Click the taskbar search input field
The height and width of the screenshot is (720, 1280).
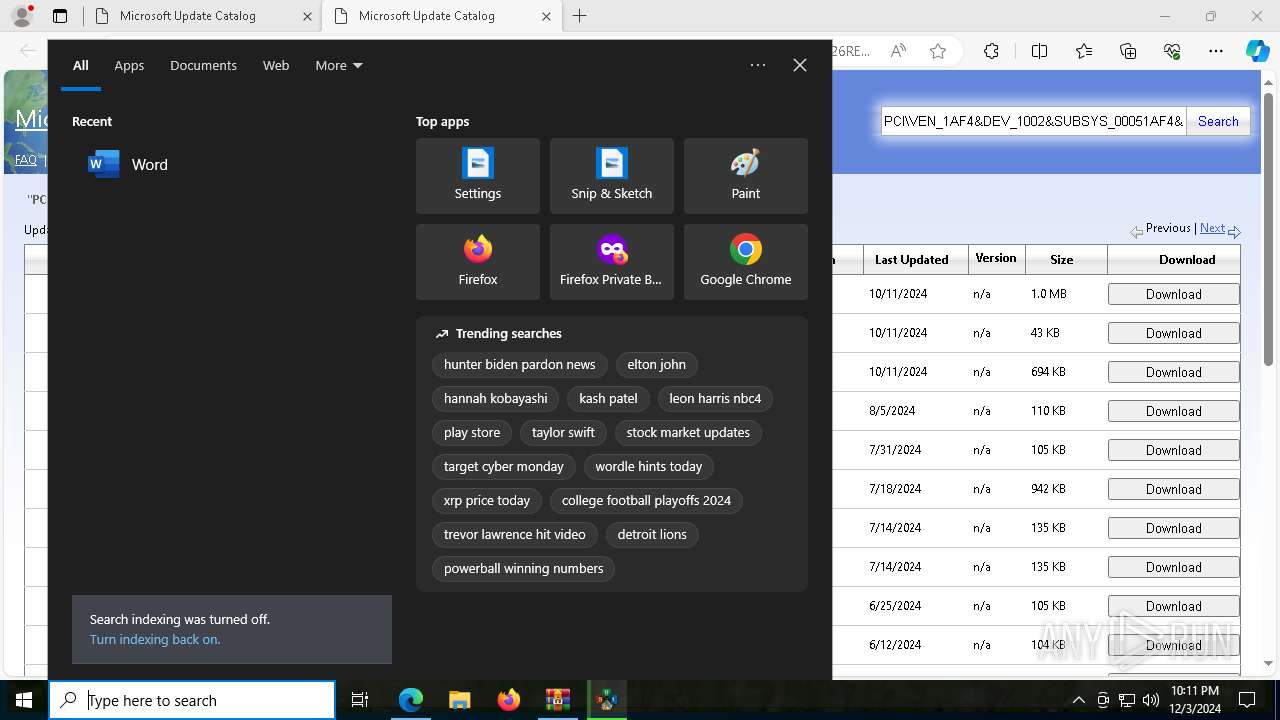coord(192,700)
